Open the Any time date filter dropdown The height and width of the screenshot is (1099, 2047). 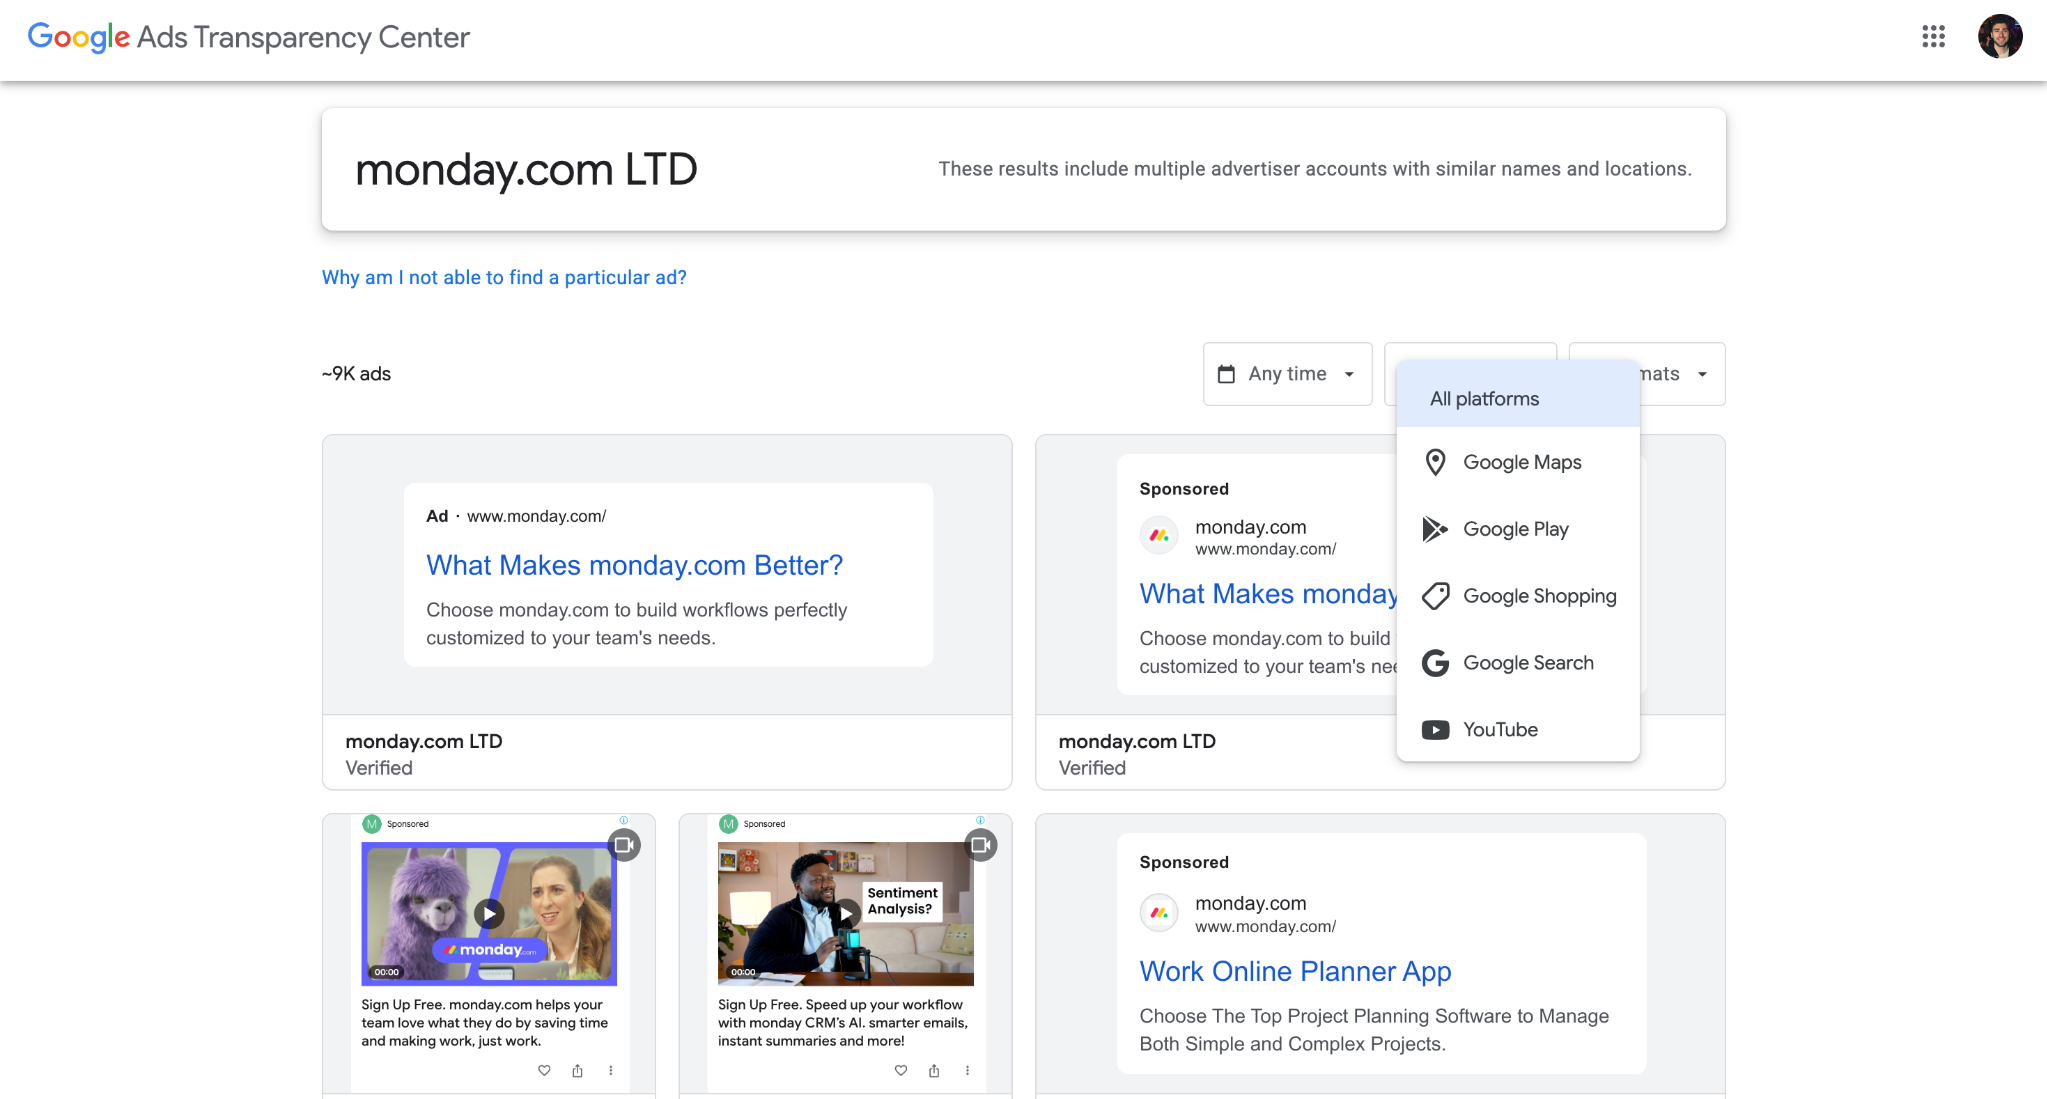[x=1287, y=373]
